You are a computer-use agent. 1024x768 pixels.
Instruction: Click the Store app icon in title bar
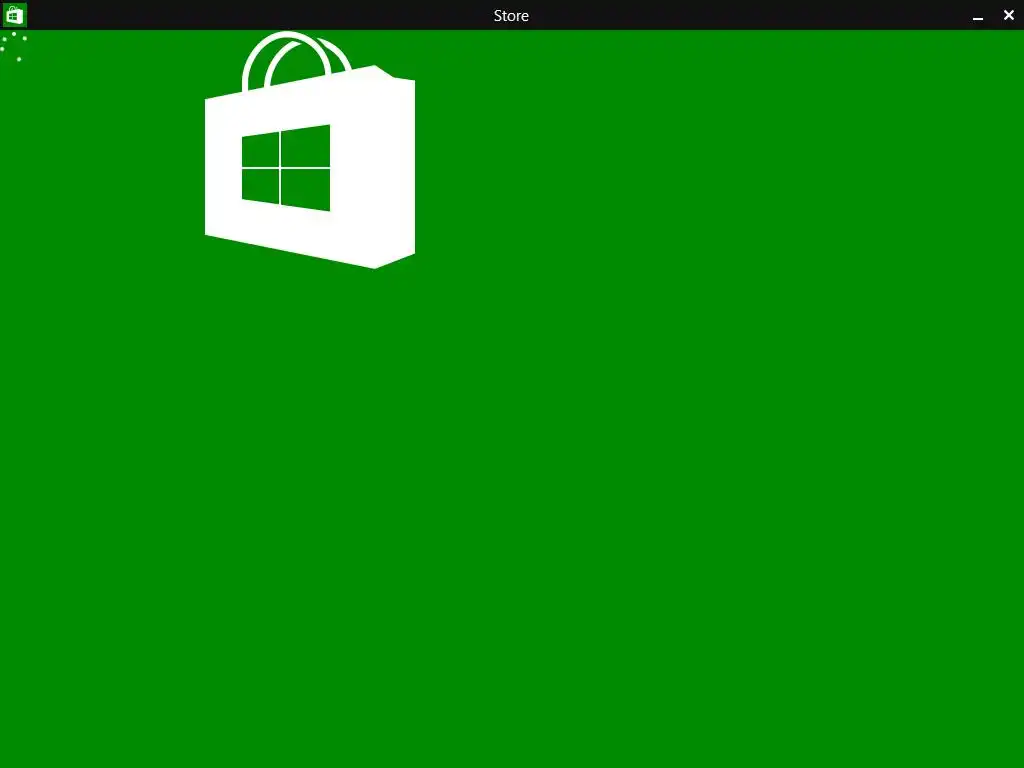click(x=14, y=15)
